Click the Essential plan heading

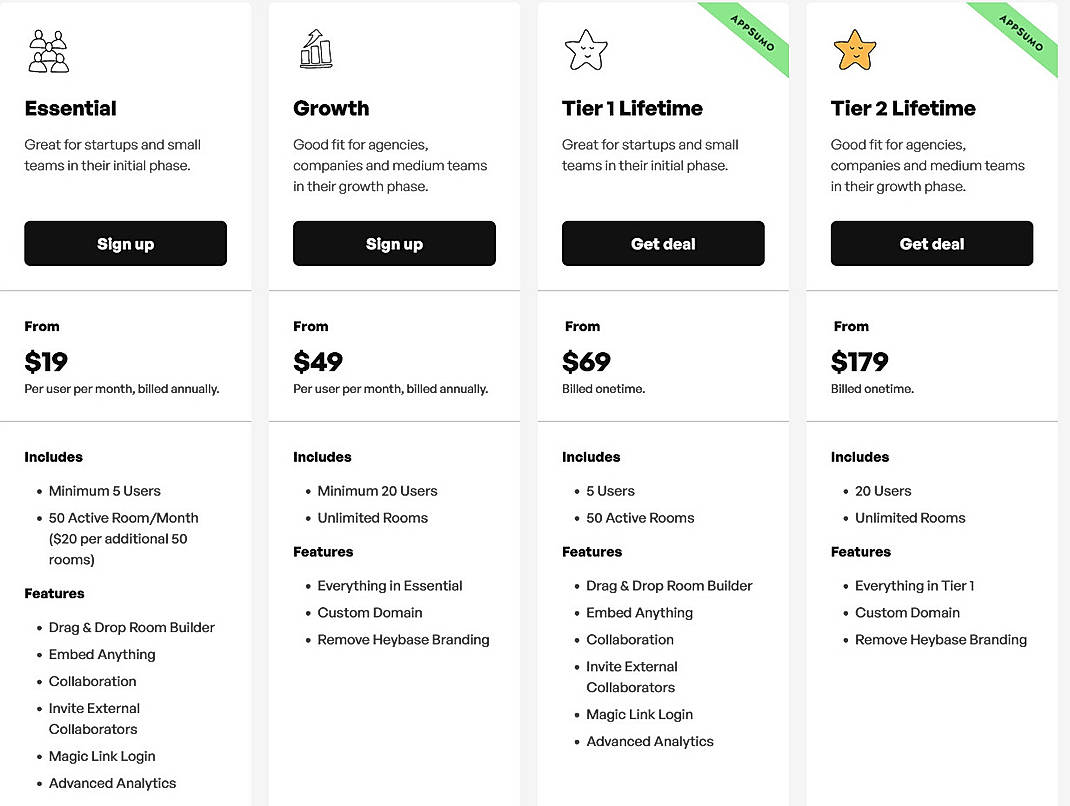pyautogui.click(x=70, y=108)
